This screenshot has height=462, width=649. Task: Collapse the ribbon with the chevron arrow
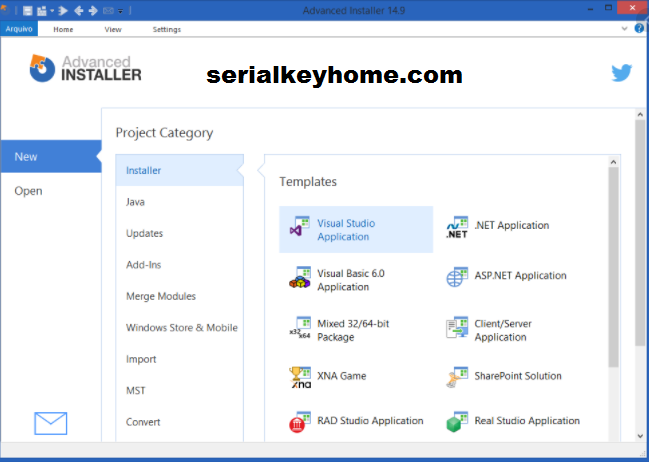click(x=624, y=29)
